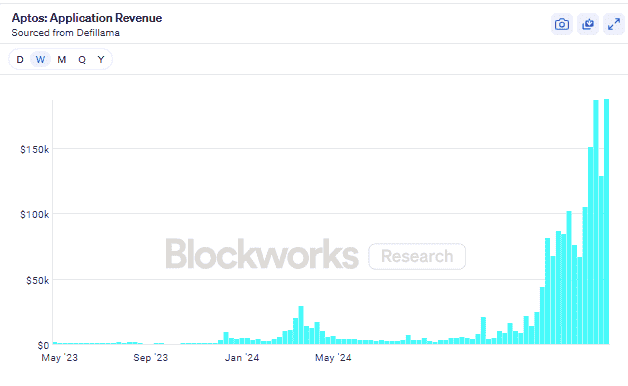The width and height of the screenshot is (628, 386).
Task: Click 'Sourced from Defillama' subtitle
Action: point(66,33)
